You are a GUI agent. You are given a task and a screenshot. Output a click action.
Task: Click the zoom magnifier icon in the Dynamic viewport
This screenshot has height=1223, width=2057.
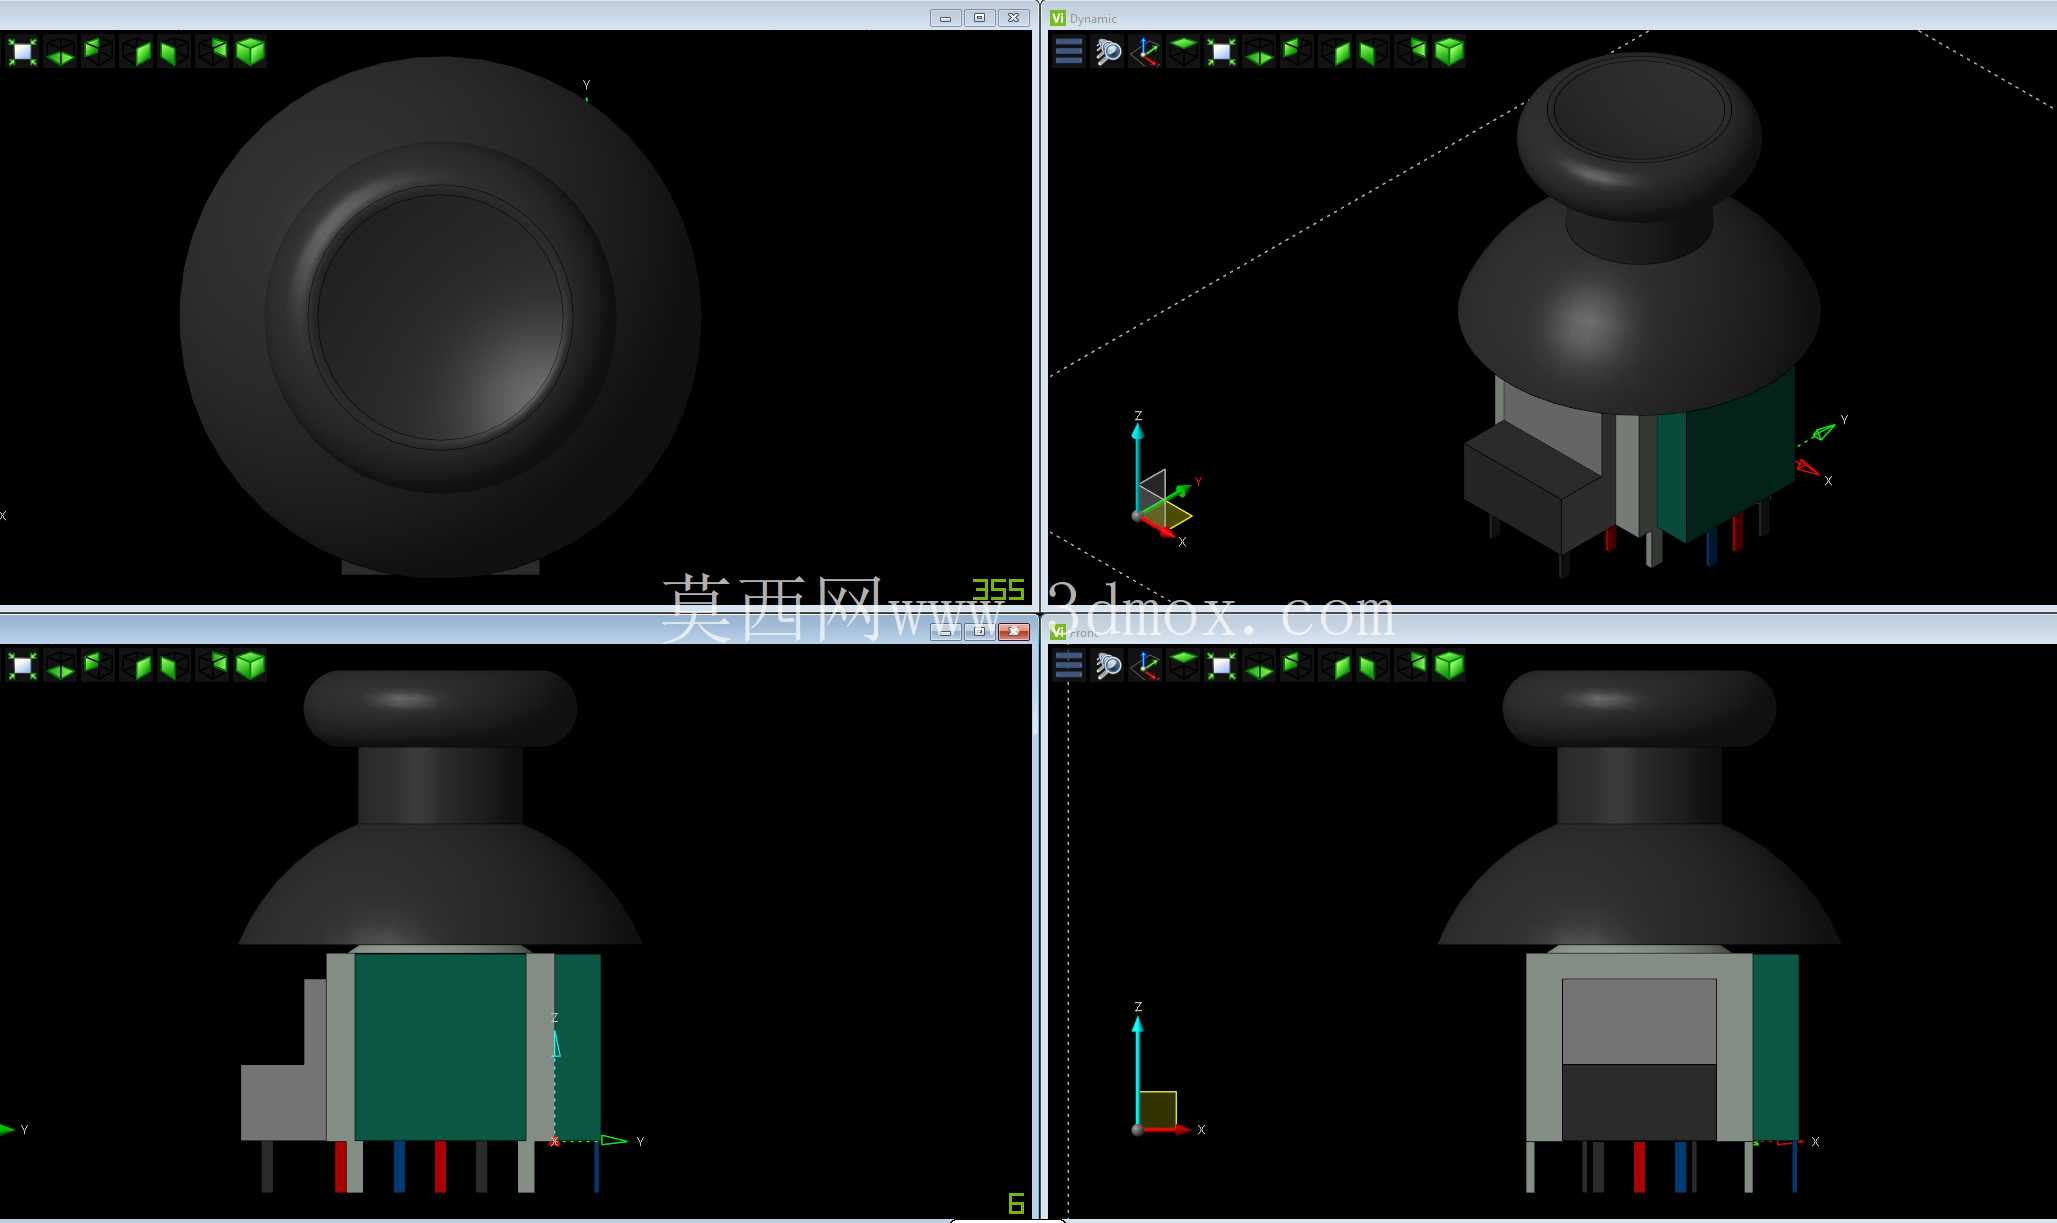click(1107, 52)
